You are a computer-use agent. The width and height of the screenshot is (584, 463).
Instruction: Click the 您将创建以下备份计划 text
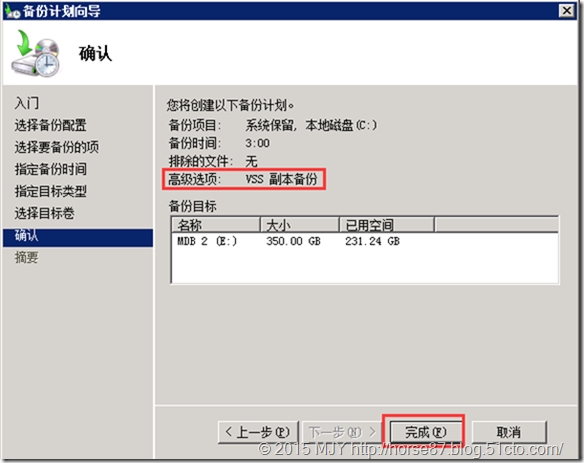click(230, 105)
